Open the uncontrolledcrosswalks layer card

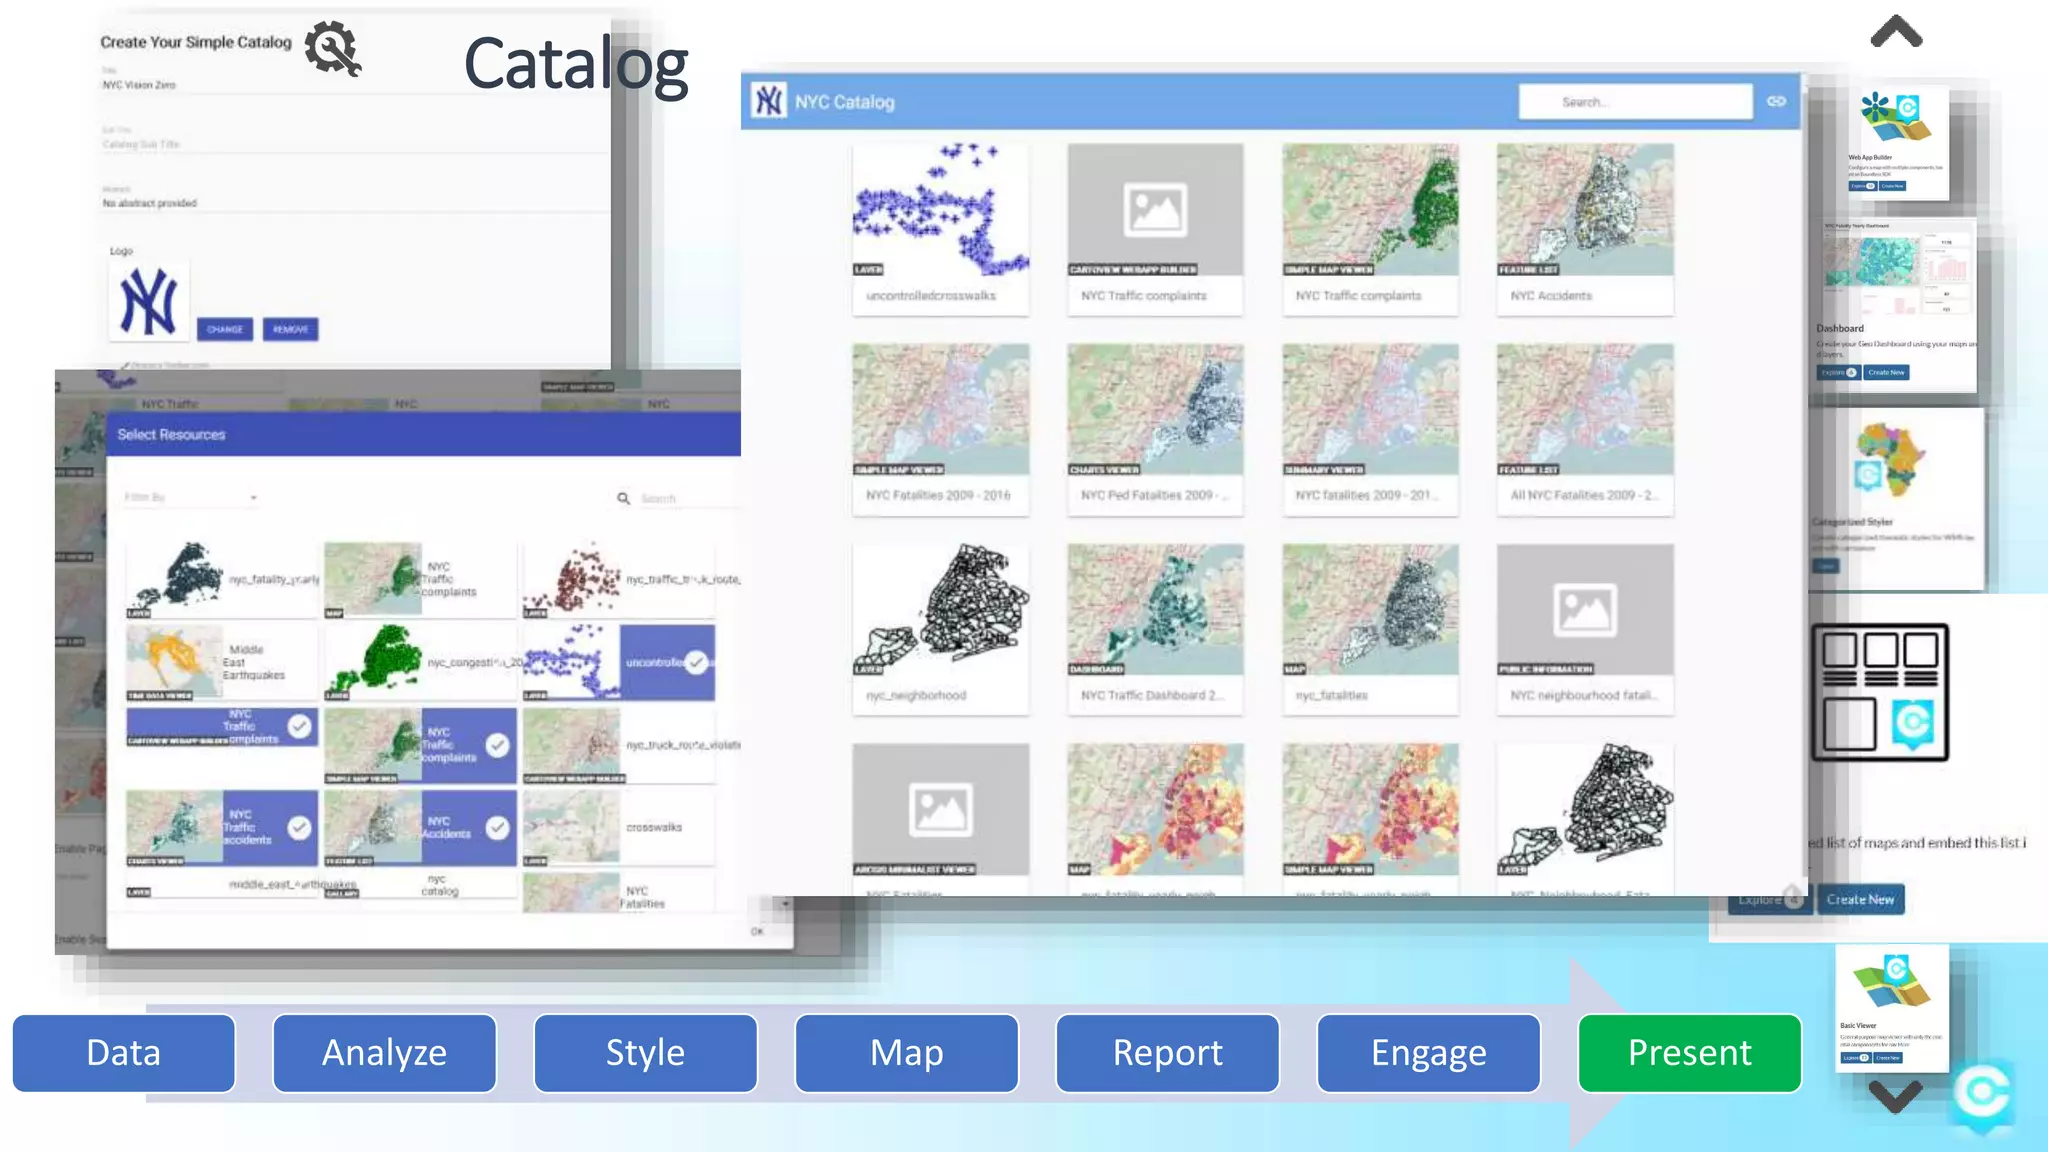pyautogui.click(x=940, y=229)
